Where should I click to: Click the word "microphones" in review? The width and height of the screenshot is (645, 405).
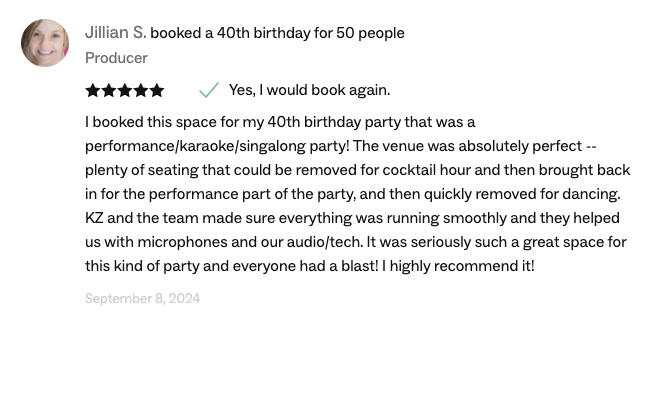click(184, 242)
